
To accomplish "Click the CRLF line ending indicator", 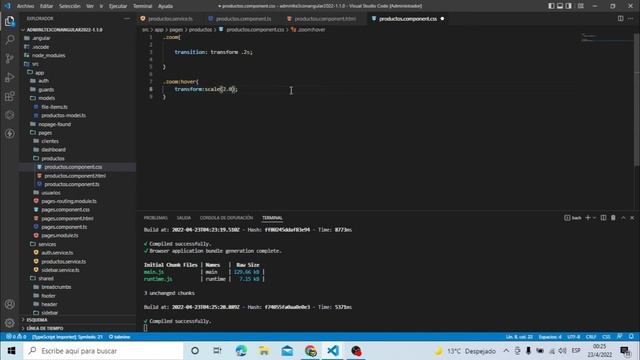I will 591,337.
